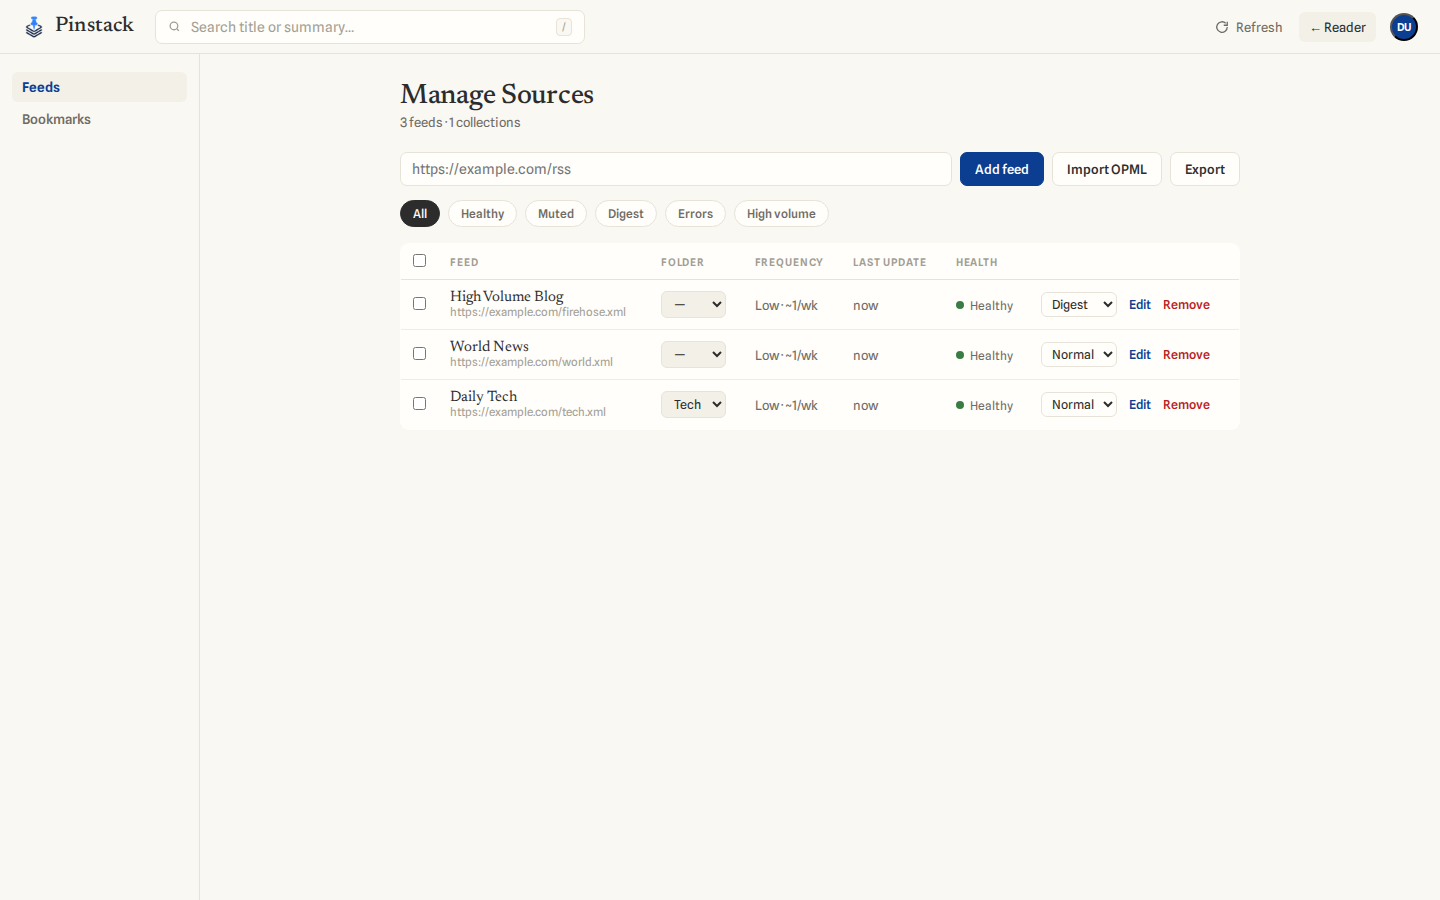Image resolution: width=1440 pixels, height=900 pixels.
Task: Open Digest mode dropdown for High Volume Blog
Action: (x=1078, y=304)
